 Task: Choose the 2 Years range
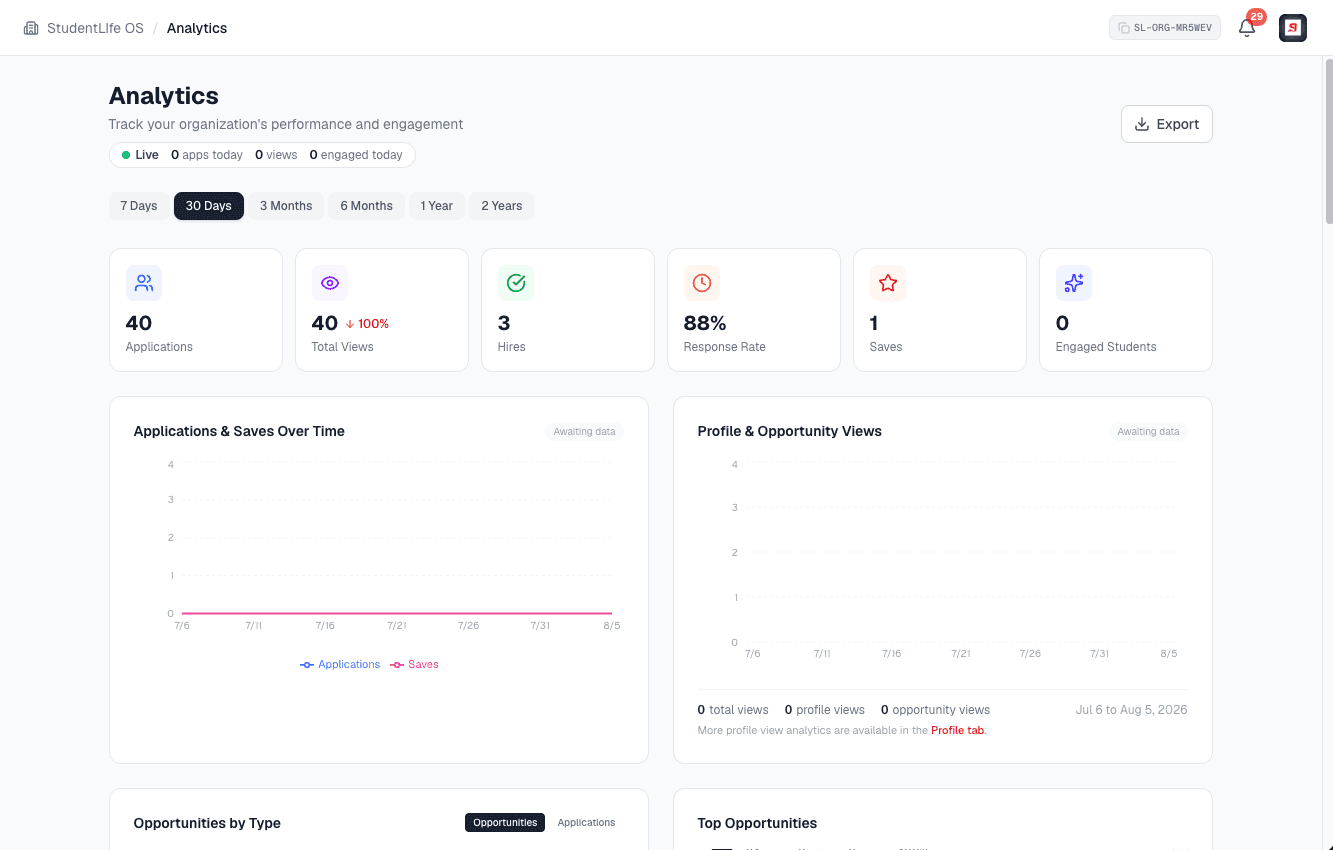point(502,206)
